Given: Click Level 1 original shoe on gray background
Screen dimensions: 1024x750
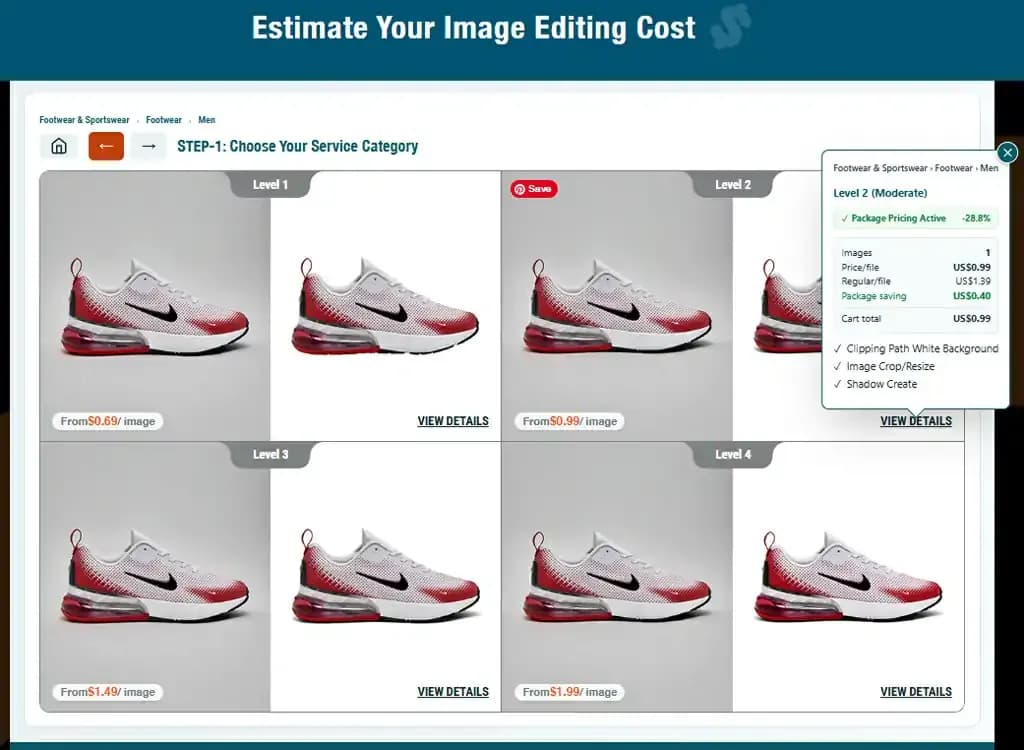Looking at the screenshot, I should (155, 307).
